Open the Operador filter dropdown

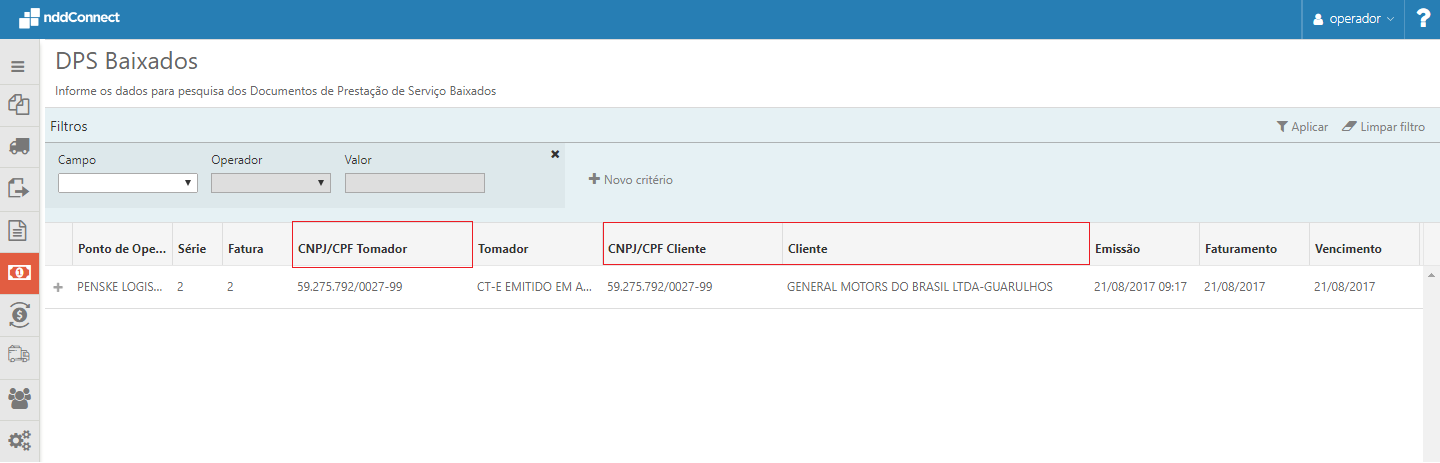[270, 183]
